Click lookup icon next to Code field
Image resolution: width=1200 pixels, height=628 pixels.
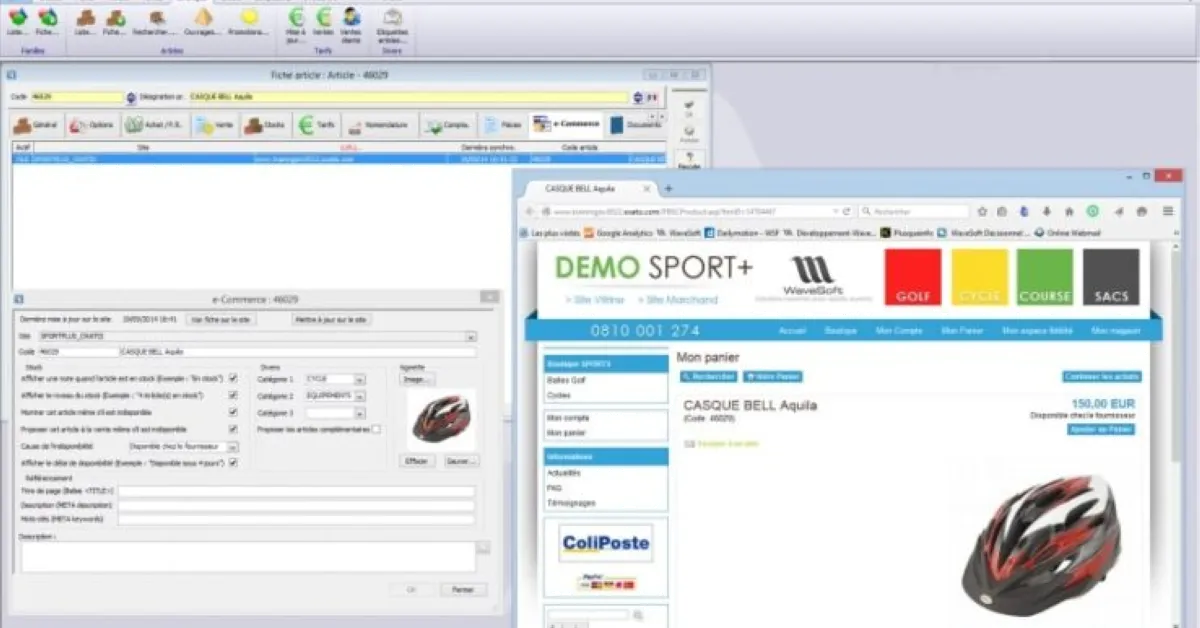(x=130, y=97)
